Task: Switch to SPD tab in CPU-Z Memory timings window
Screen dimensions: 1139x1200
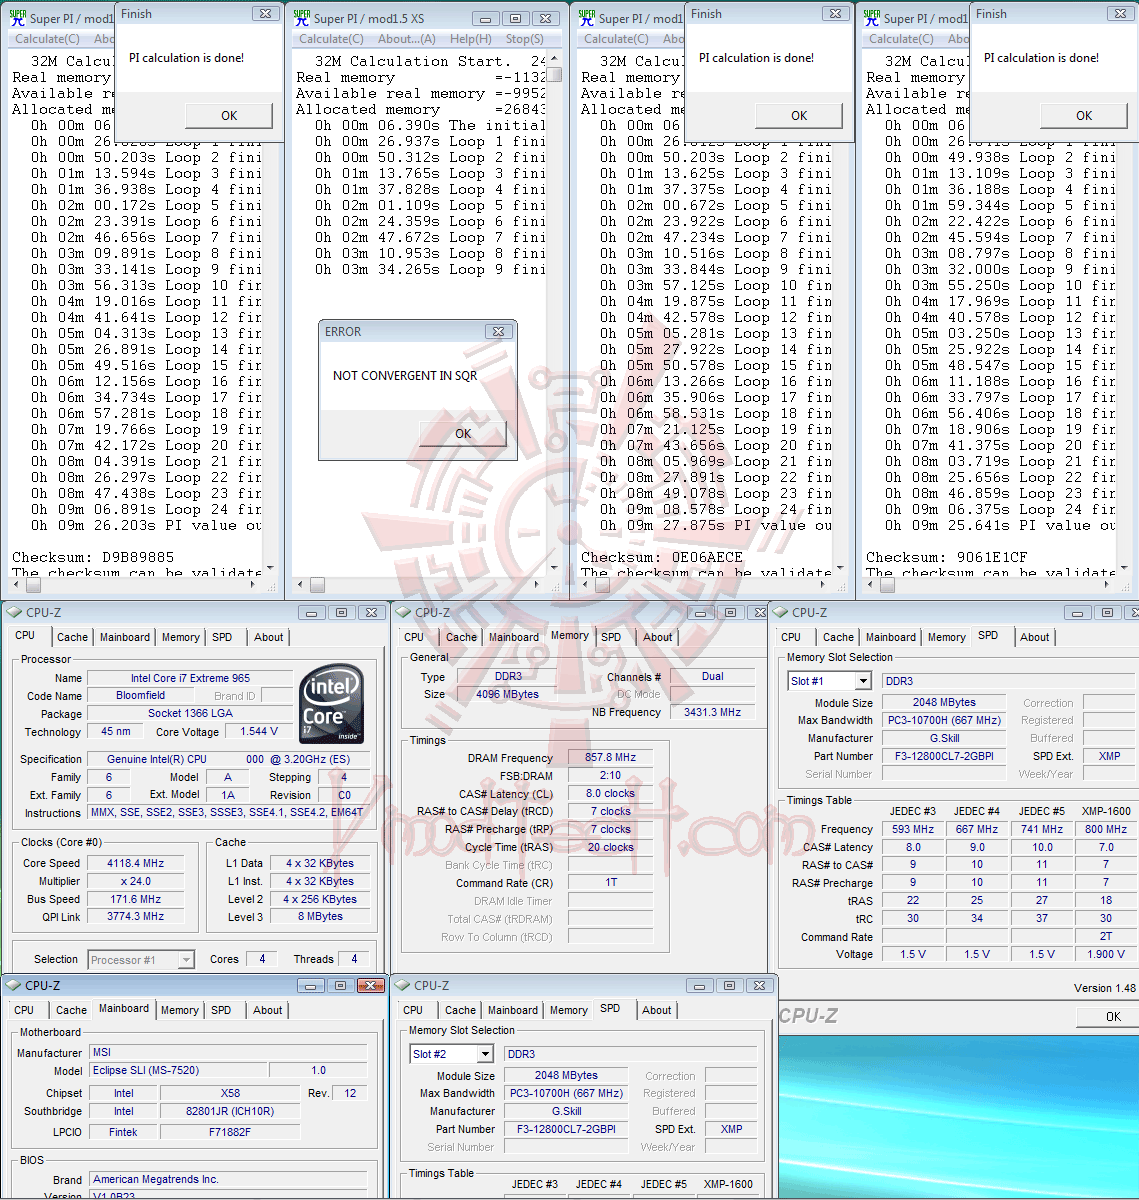Action: 611,637
